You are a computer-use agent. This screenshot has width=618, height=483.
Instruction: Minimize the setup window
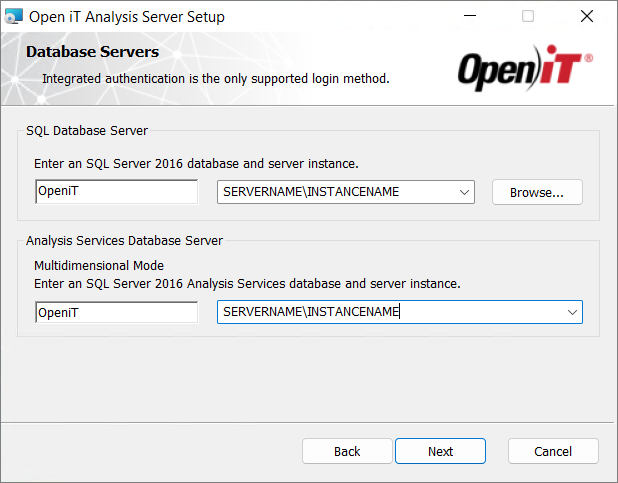pyautogui.click(x=470, y=16)
